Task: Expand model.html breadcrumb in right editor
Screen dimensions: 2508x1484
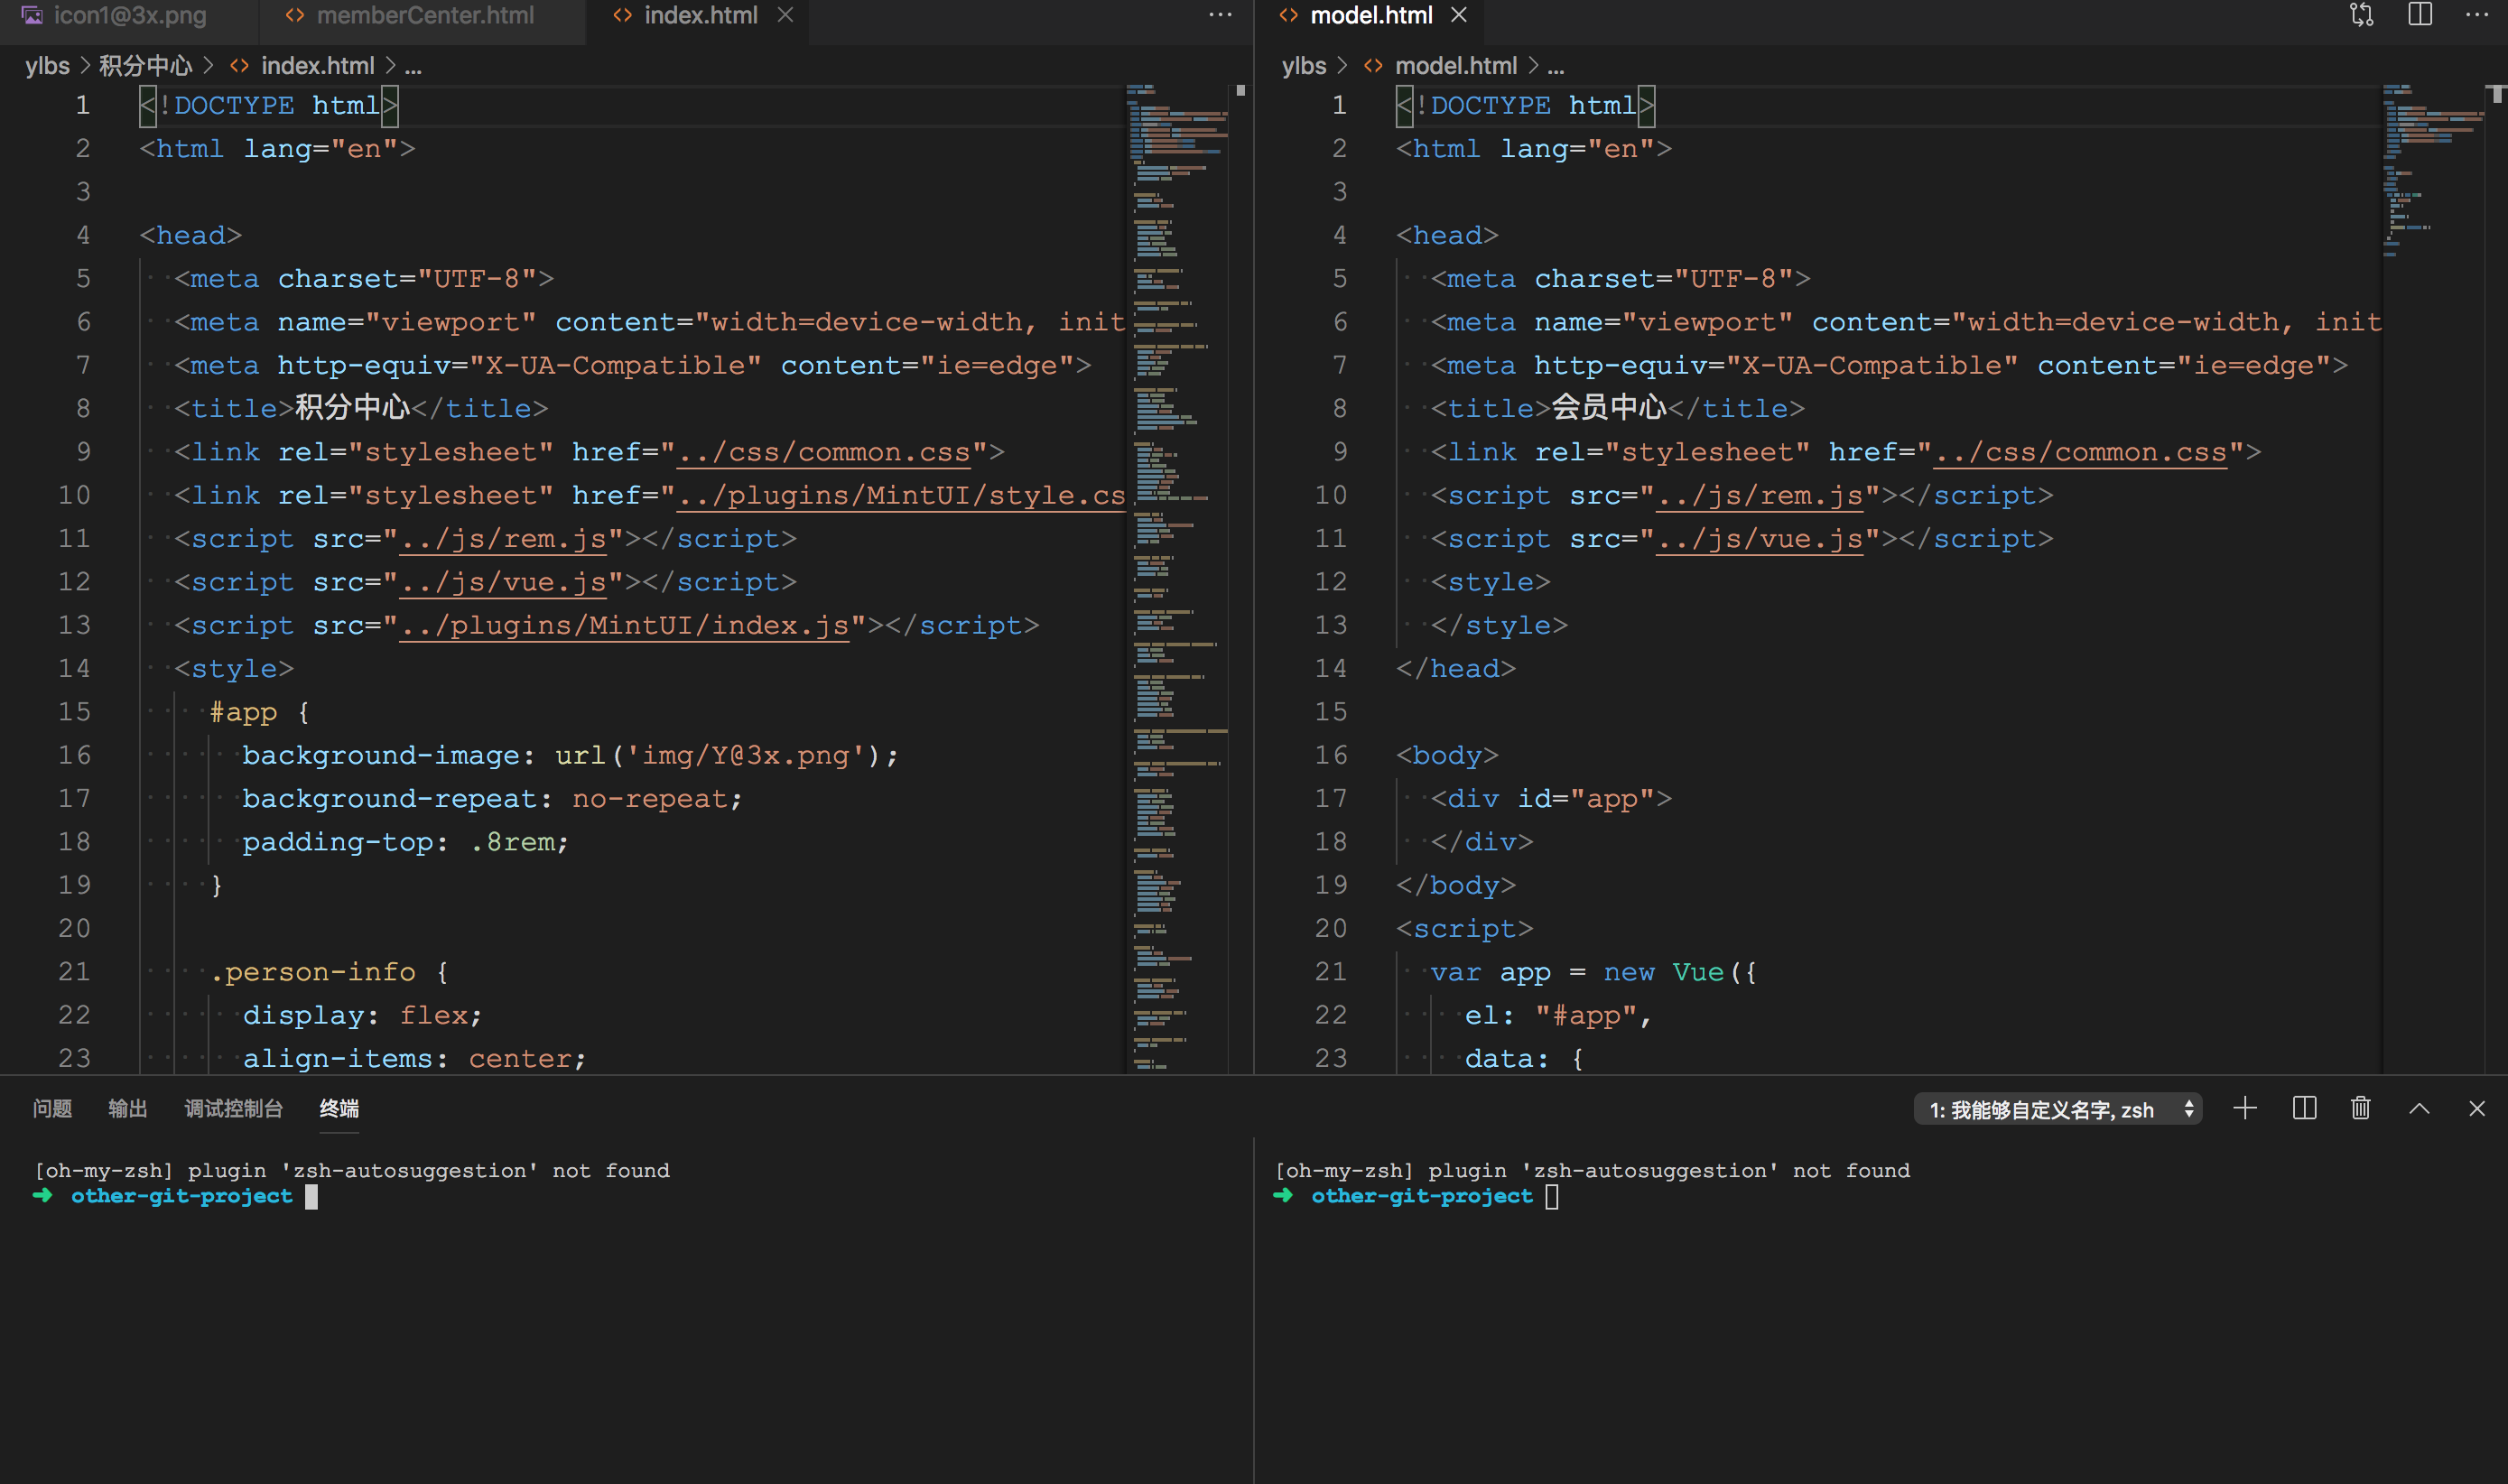Action: [1455, 66]
